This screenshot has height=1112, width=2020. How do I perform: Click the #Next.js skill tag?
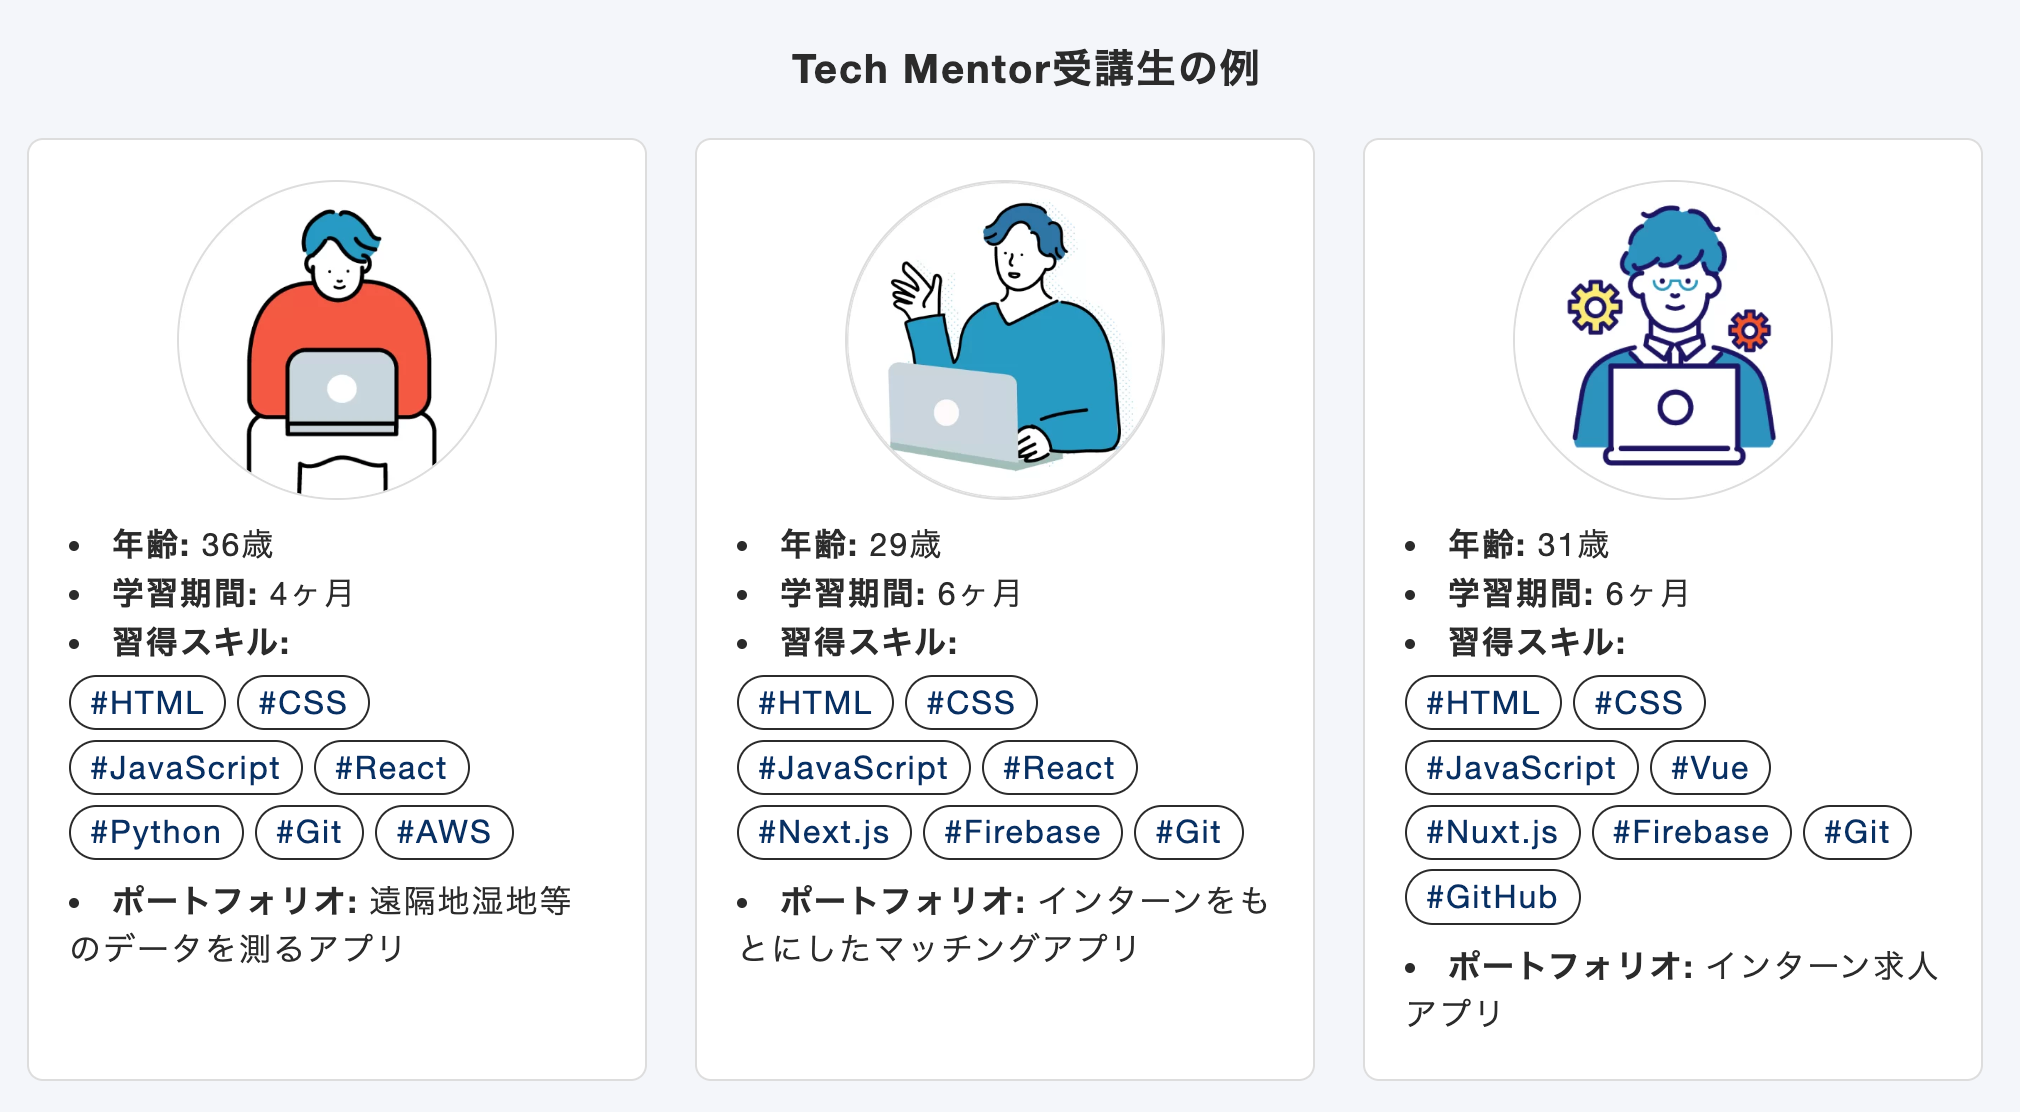tap(824, 832)
